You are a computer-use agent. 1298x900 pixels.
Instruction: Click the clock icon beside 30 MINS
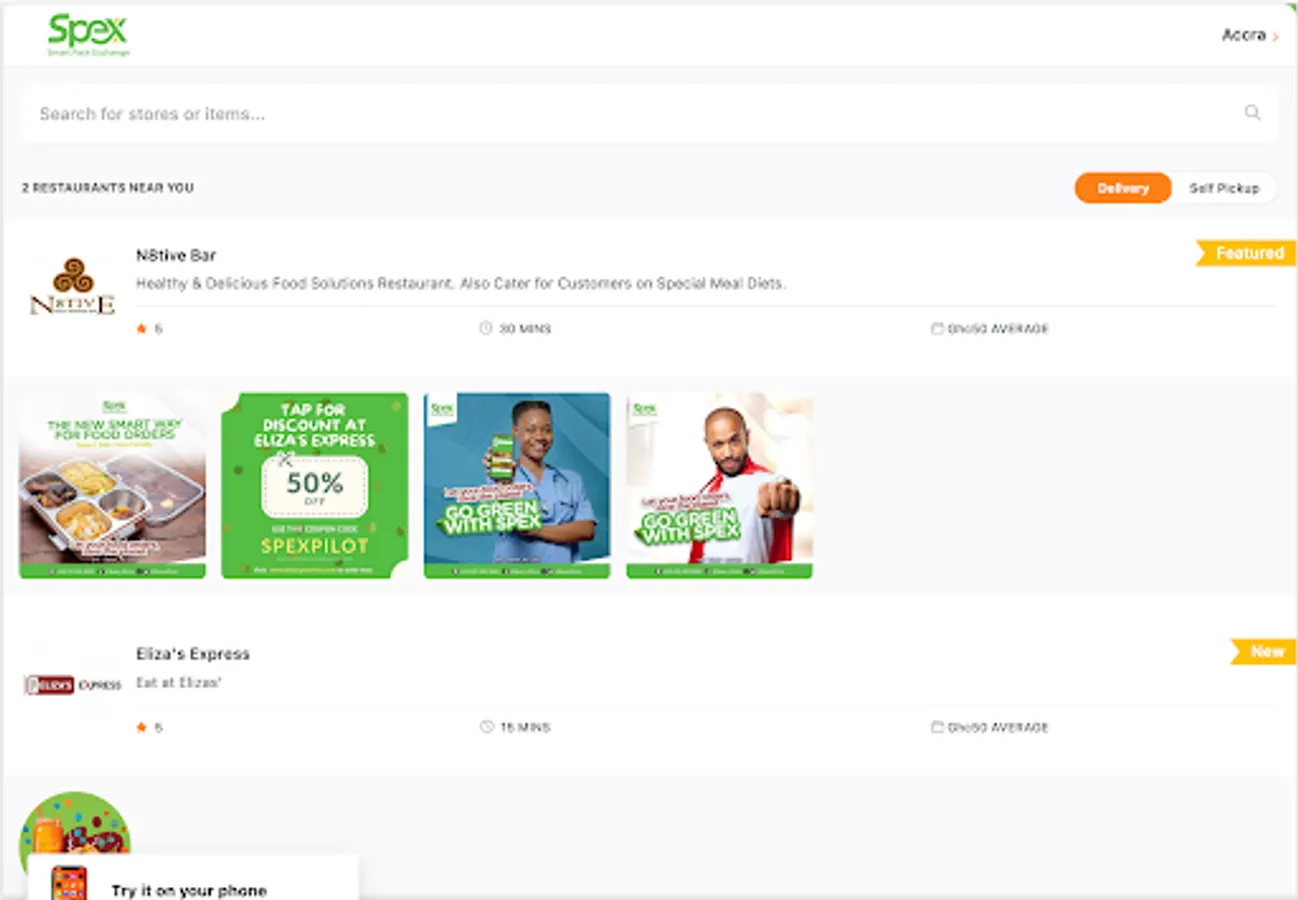point(486,328)
